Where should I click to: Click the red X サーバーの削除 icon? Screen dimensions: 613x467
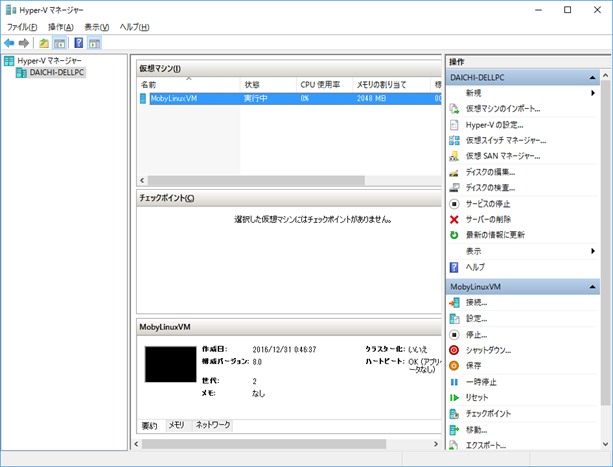click(x=454, y=219)
